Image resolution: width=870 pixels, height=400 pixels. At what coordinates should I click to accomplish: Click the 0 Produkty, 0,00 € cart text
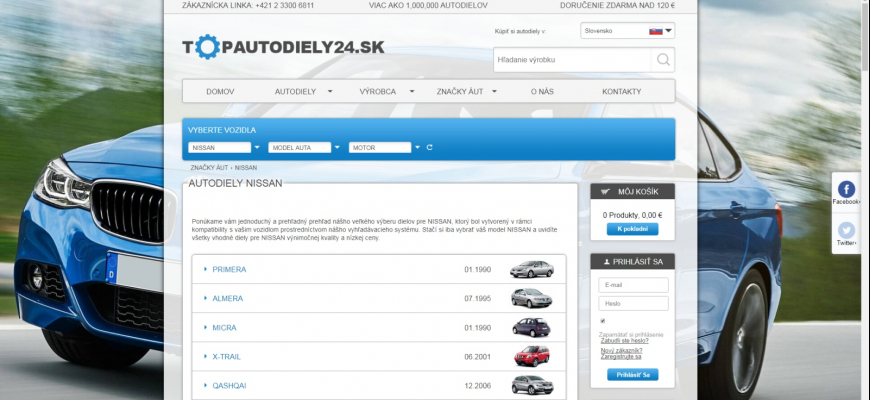point(633,215)
